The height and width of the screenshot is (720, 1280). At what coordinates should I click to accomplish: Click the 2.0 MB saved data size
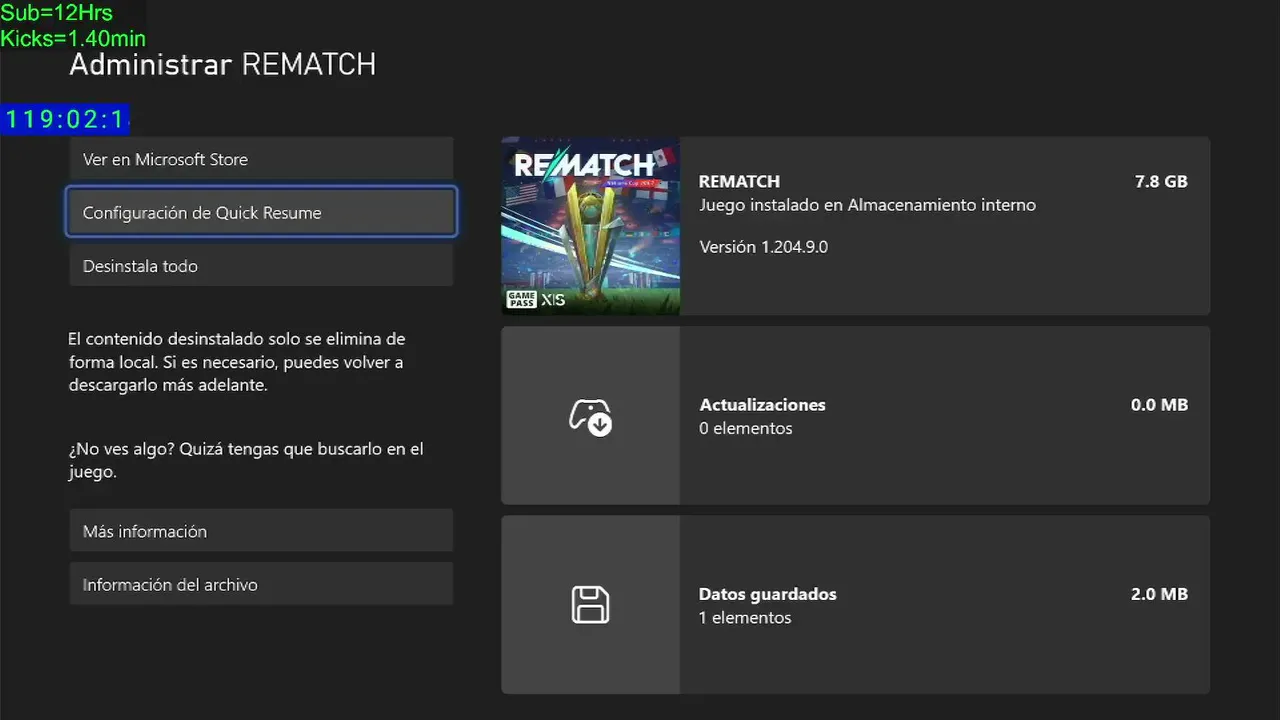(1159, 594)
